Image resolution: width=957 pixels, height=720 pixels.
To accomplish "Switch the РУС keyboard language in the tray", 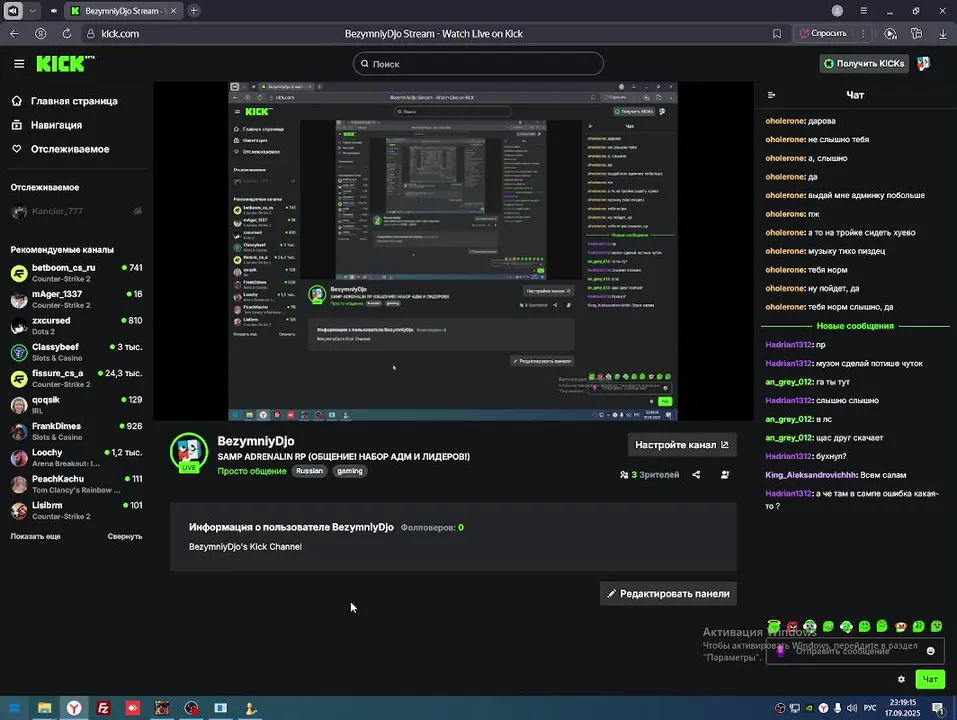I will (x=870, y=708).
